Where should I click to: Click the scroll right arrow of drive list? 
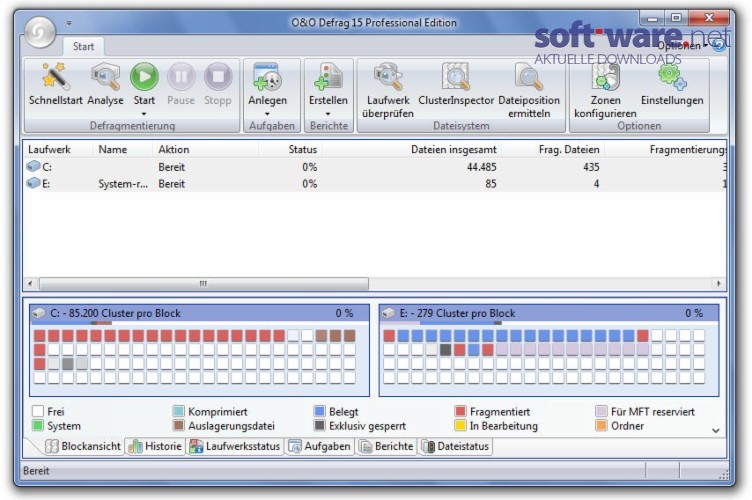(x=718, y=284)
